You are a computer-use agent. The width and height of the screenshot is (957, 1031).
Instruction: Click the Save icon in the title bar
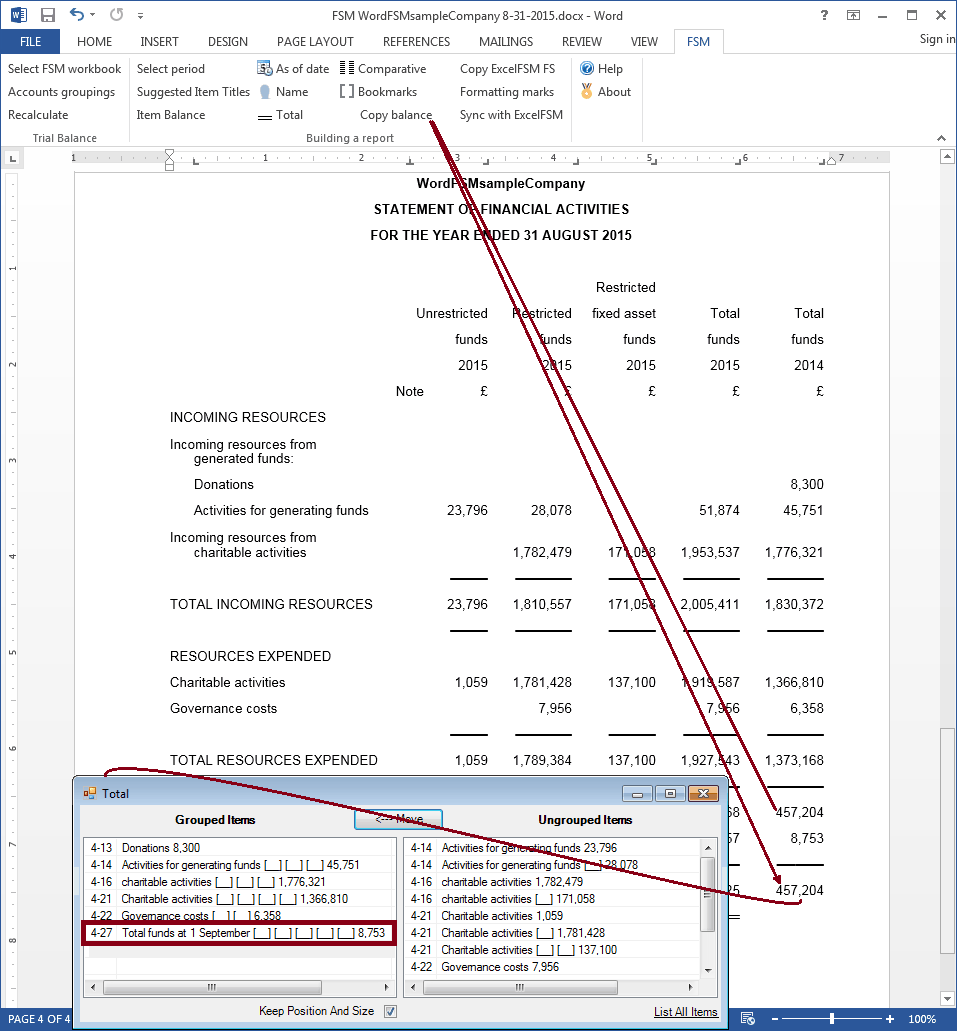47,15
